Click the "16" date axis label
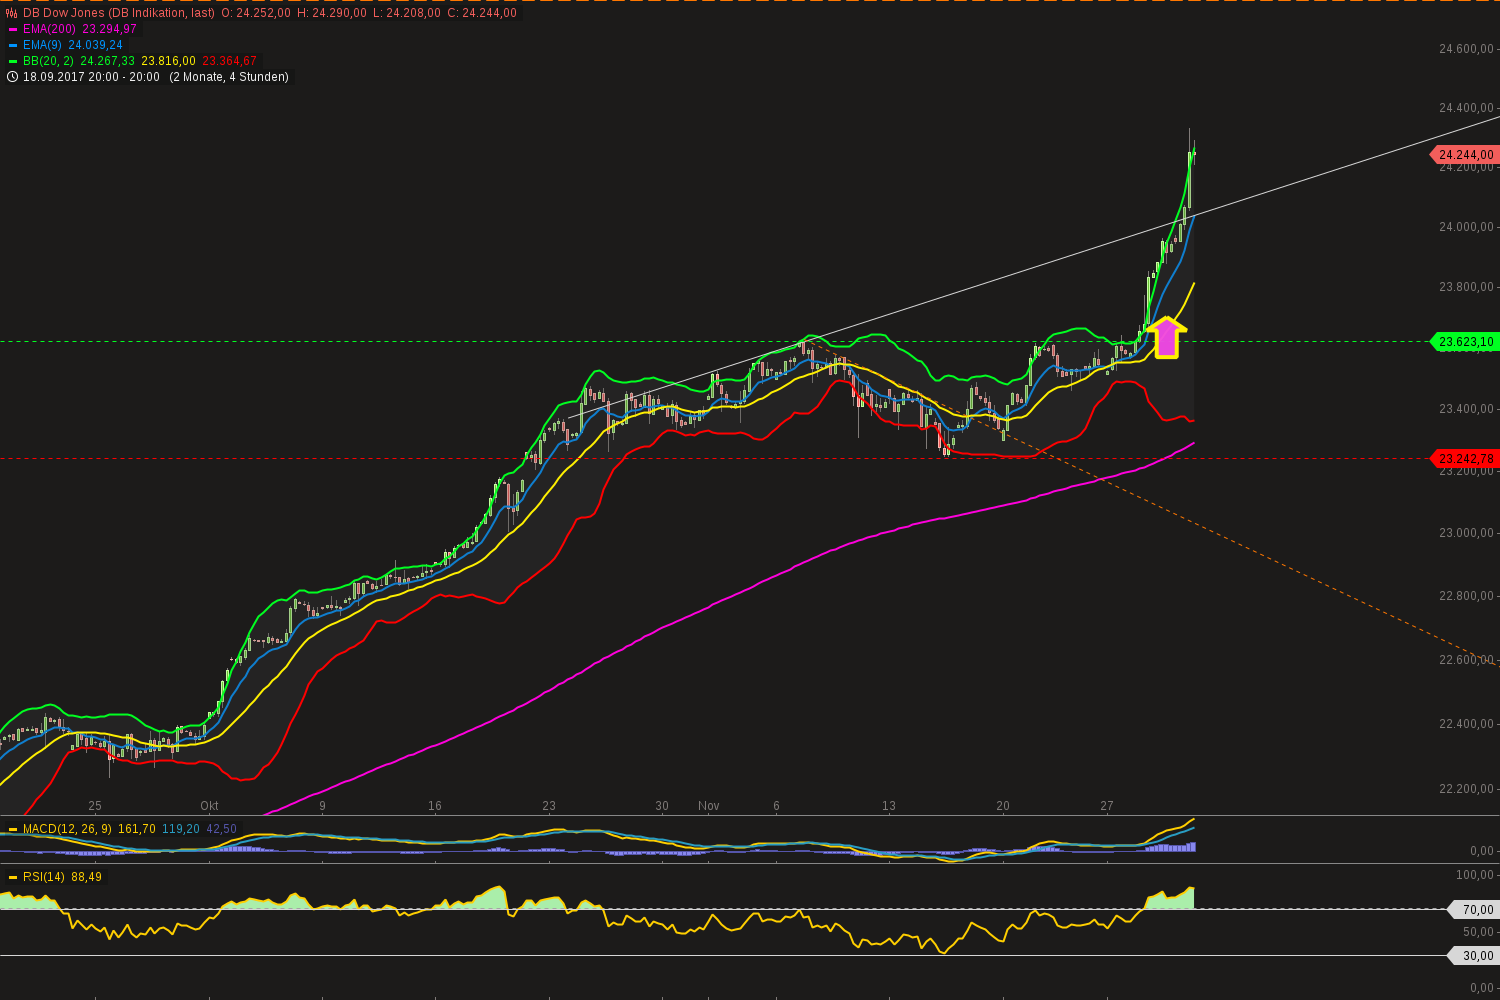Viewport: 1500px width, 1000px height. coord(435,806)
